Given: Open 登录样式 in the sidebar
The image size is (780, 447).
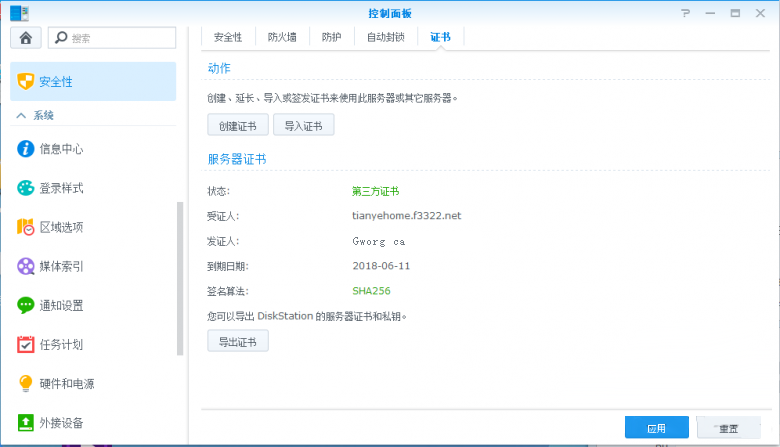Looking at the screenshot, I should click(61, 188).
